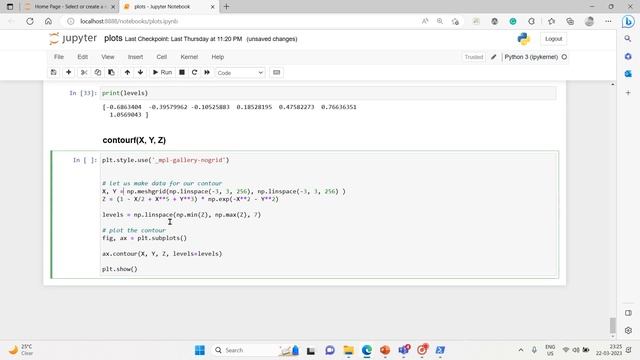Open the Edit menu
Image resolution: width=640 pixels, height=360 pixels.
point(82,57)
